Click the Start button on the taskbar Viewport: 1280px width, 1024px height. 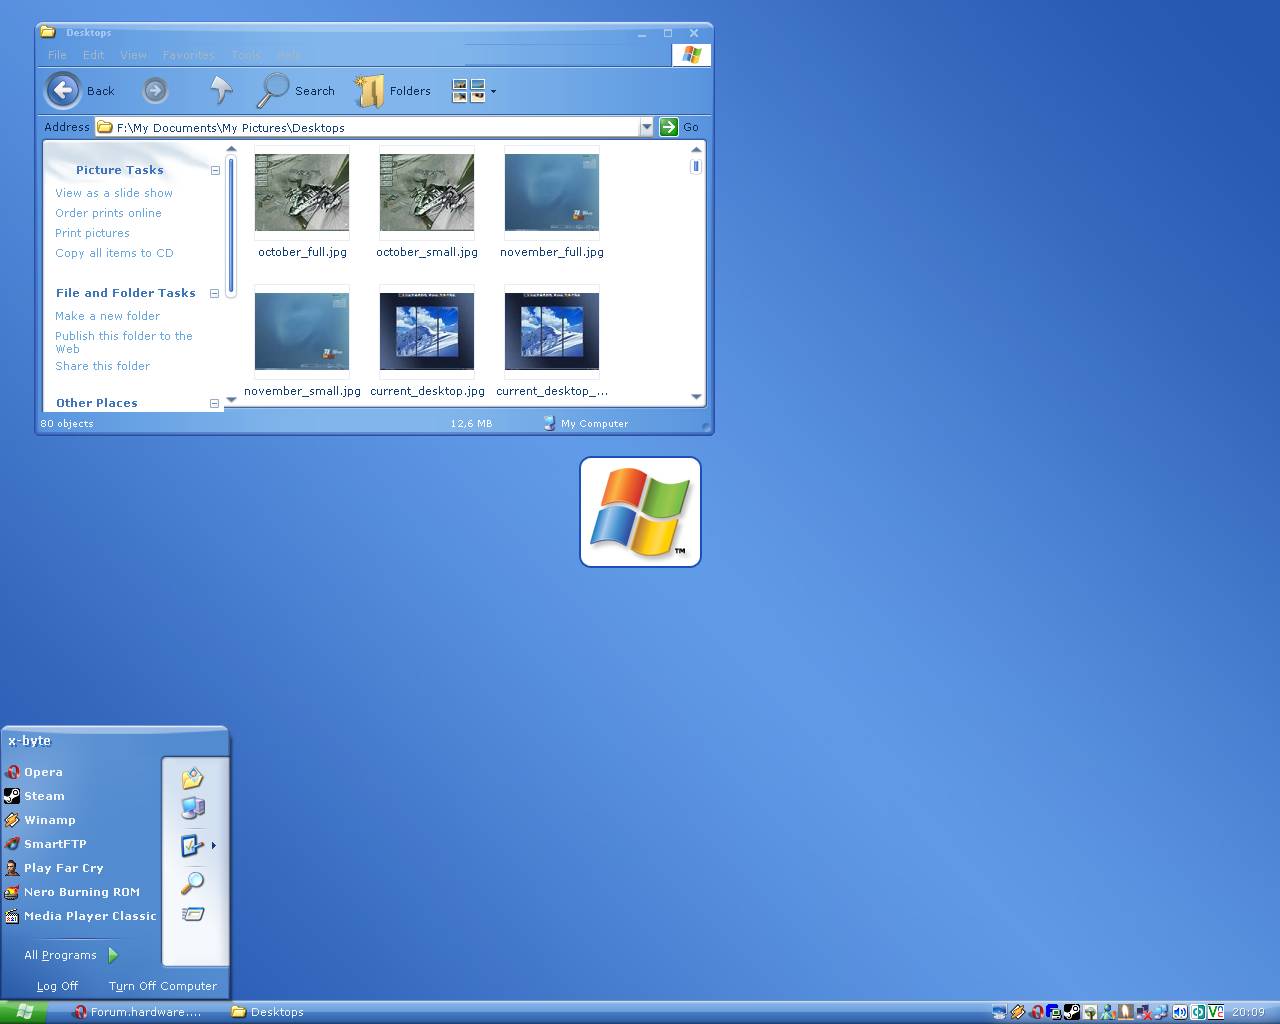pos(24,1012)
